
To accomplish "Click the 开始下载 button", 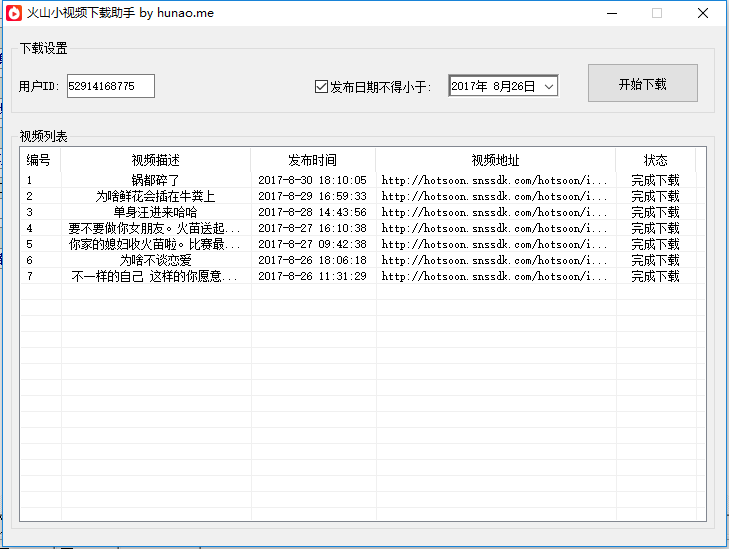I will (x=643, y=83).
